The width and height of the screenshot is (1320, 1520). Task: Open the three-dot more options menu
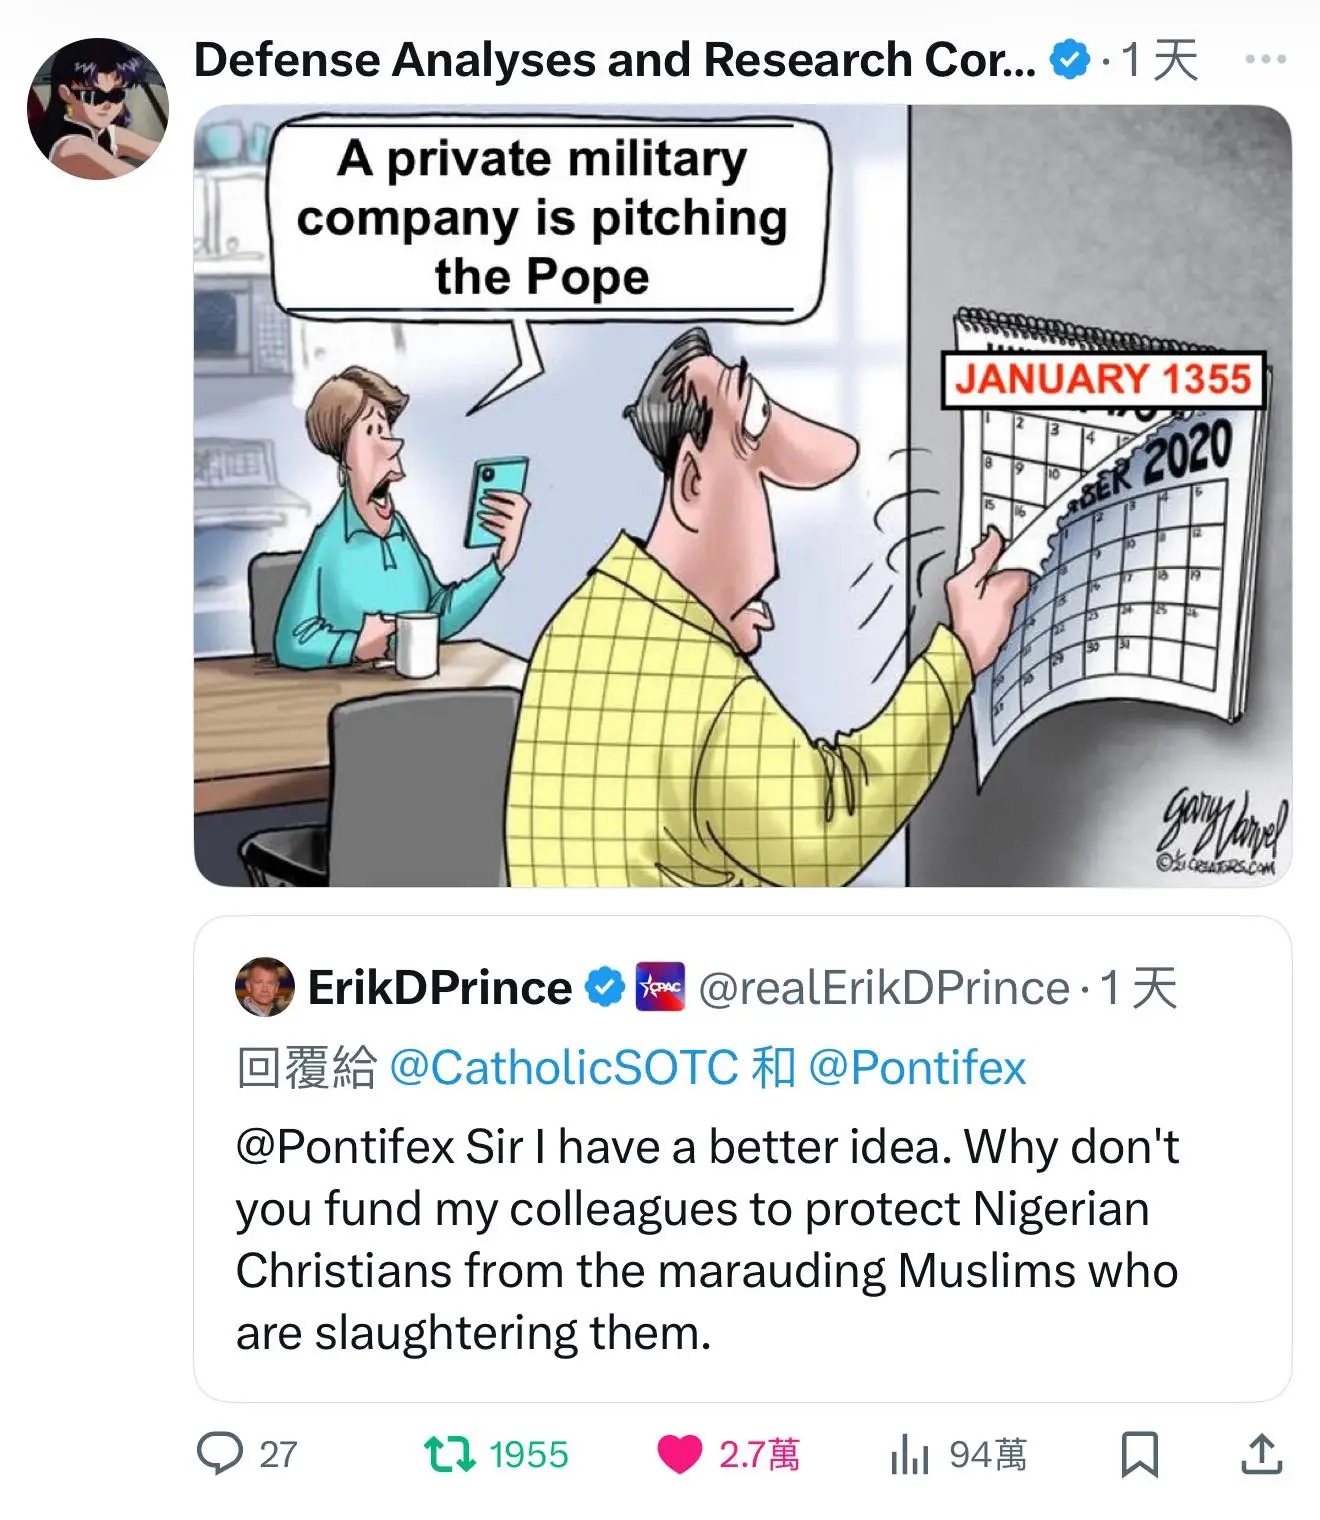point(1265,60)
